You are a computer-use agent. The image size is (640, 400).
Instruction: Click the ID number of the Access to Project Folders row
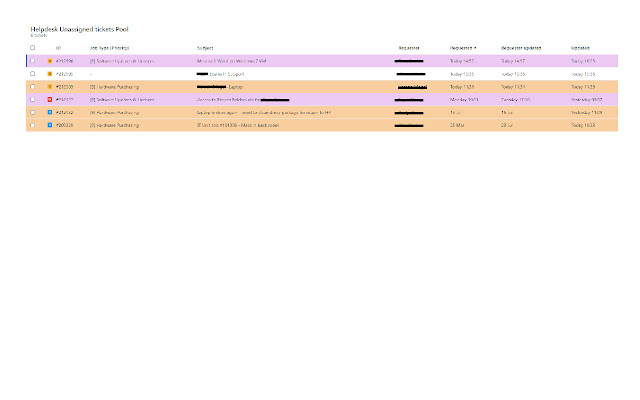[64, 100]
